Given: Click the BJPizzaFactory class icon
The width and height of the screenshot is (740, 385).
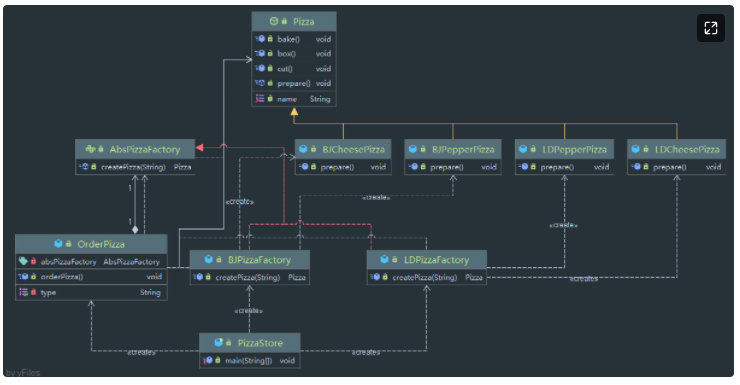Looking at the screenshot, I should click(209, 259).
